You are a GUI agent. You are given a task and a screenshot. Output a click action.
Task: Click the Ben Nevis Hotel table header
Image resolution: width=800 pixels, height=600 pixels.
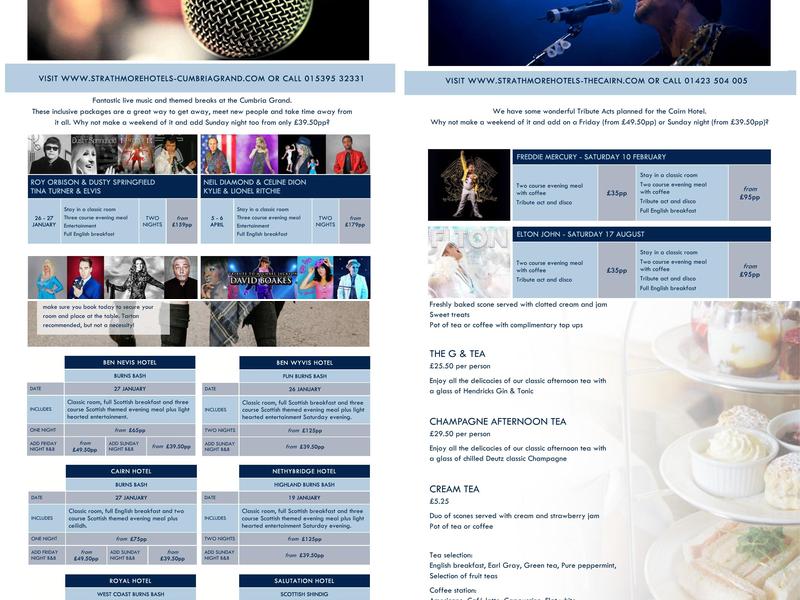[x=130, y=362]
